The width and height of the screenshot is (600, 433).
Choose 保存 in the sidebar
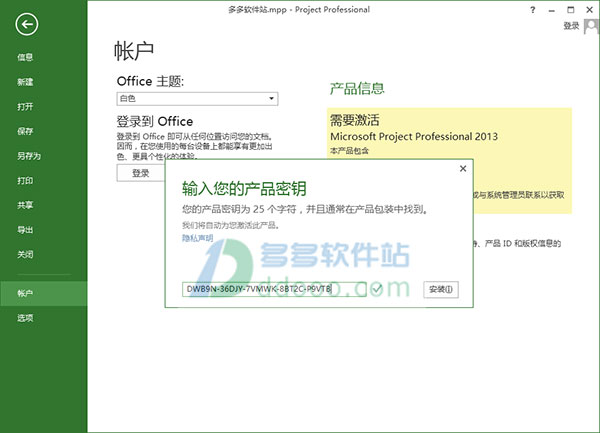pyautogui.click(x=25, y=131)
